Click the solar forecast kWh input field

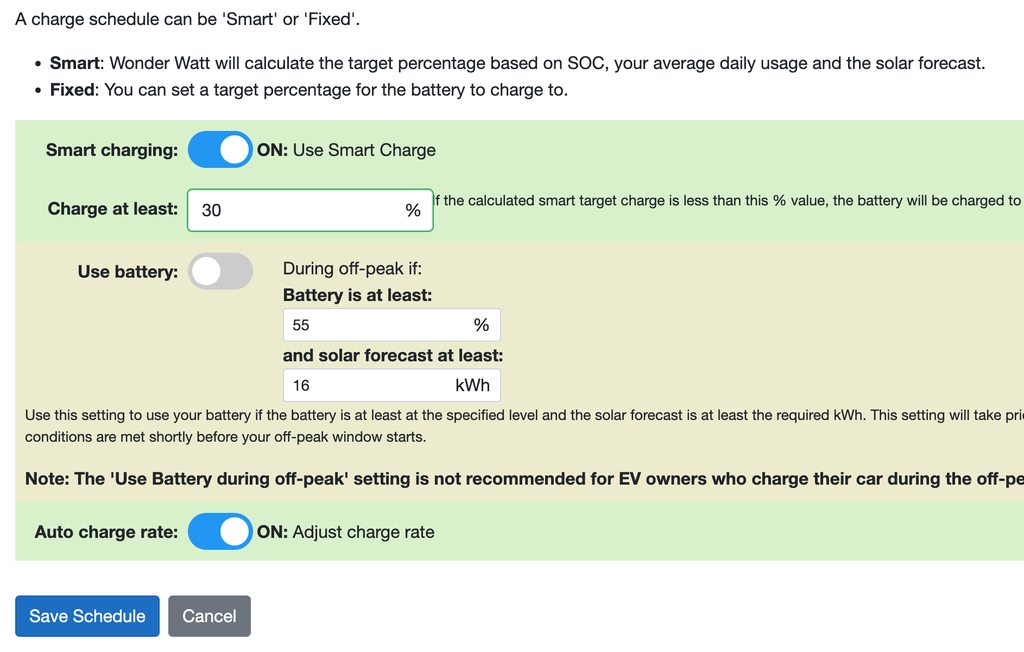[x=365, y=385]
